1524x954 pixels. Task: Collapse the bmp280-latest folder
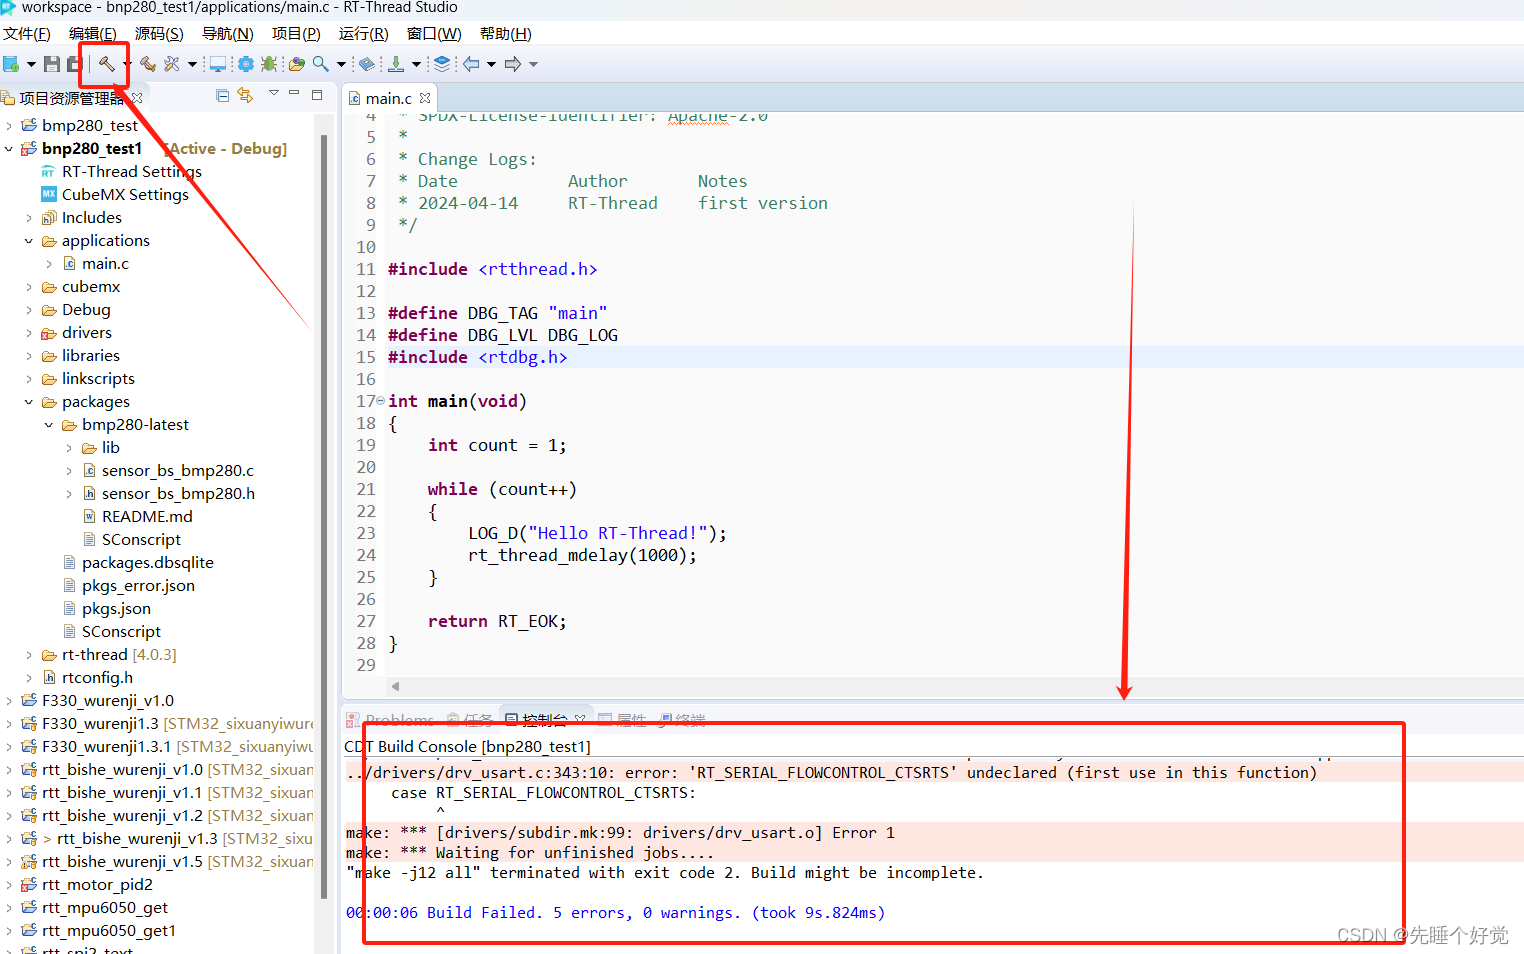49,424
